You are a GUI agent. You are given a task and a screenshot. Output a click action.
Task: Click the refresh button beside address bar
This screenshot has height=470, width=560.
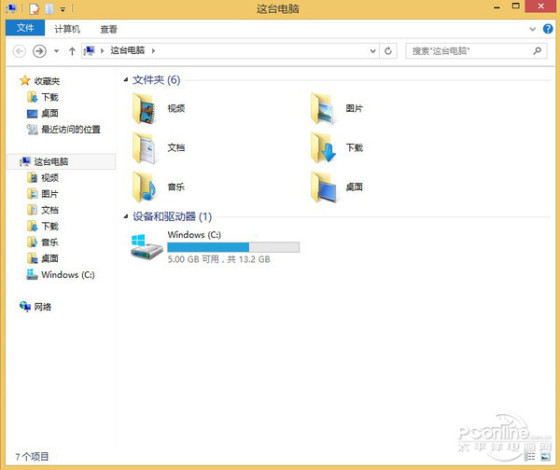coord(388,51)
